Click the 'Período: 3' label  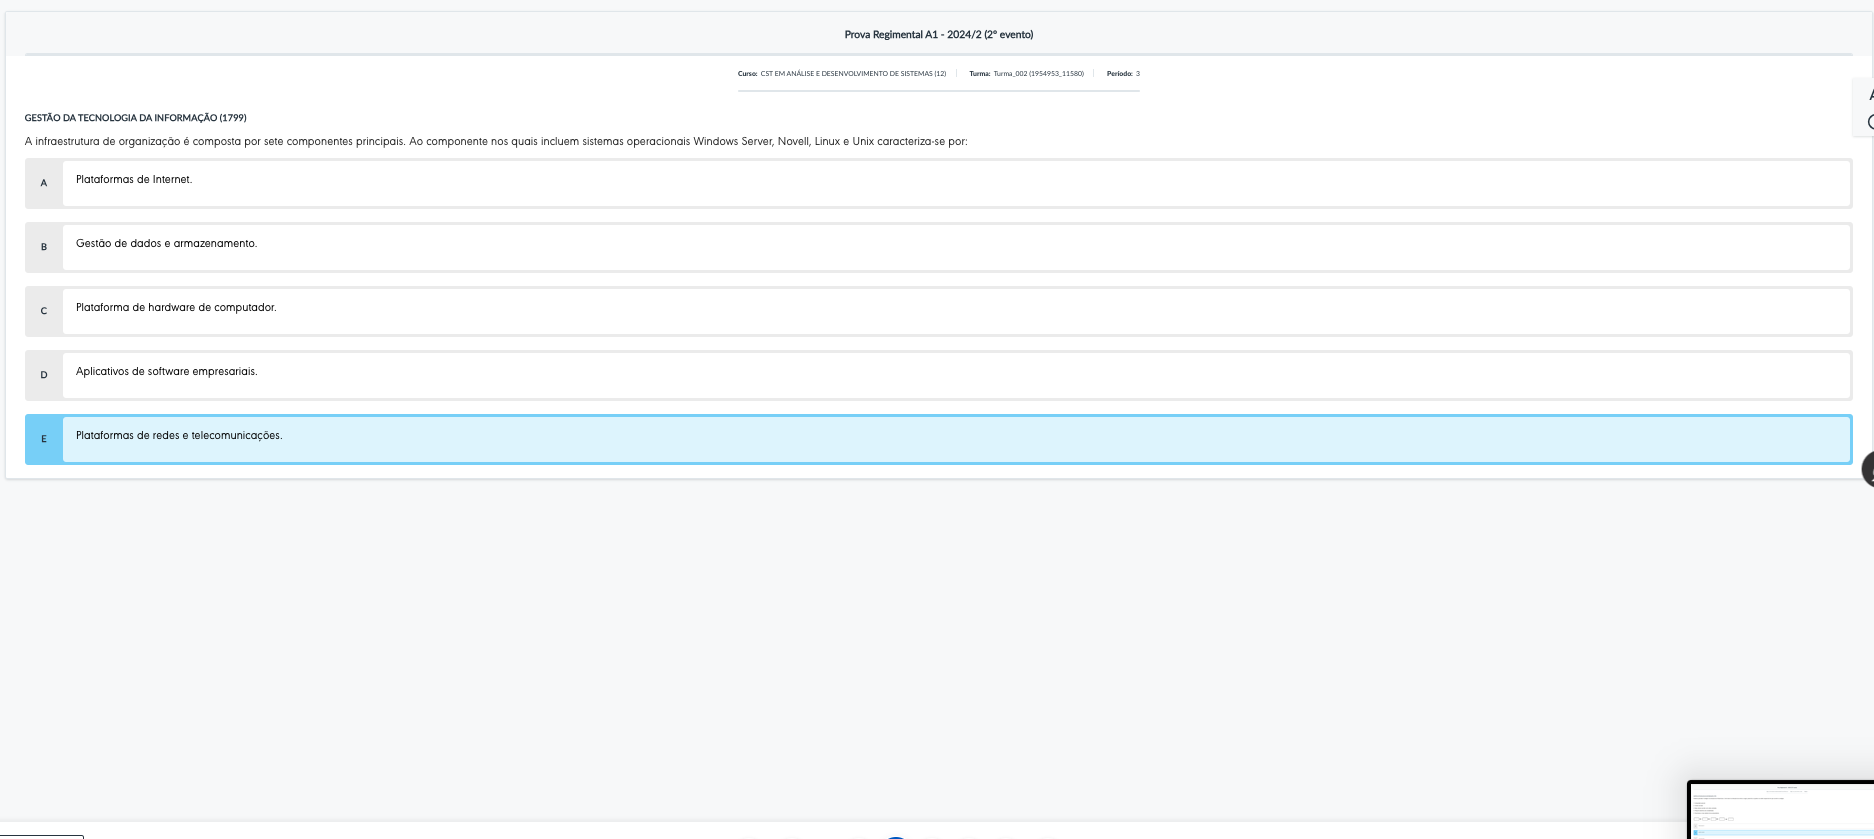point(1123,74)
